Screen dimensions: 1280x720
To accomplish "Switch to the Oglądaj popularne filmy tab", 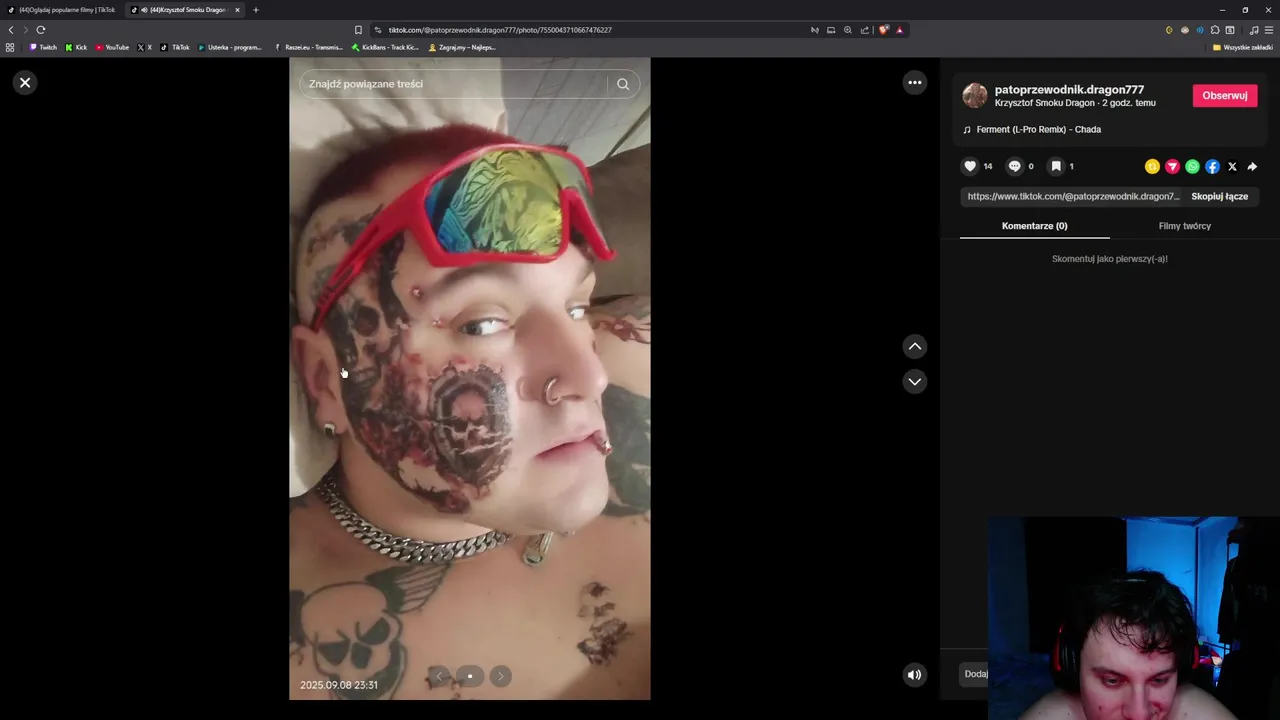I will click(x=62, y=10).
